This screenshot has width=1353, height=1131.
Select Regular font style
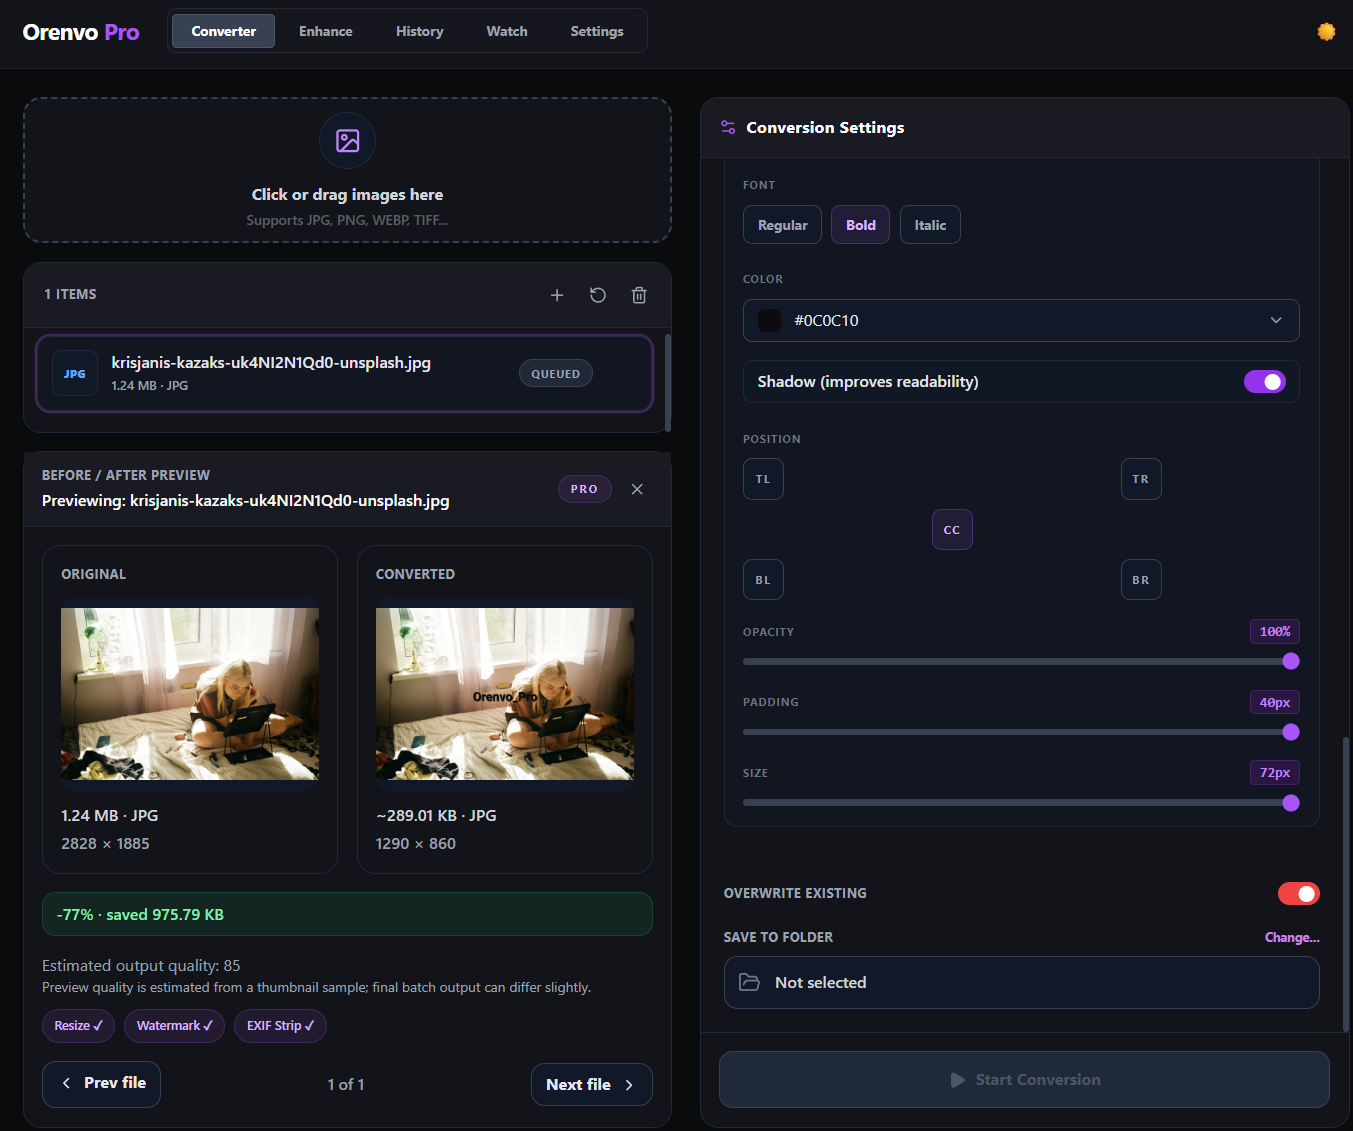pyautogui.click(x=782, y=225)
